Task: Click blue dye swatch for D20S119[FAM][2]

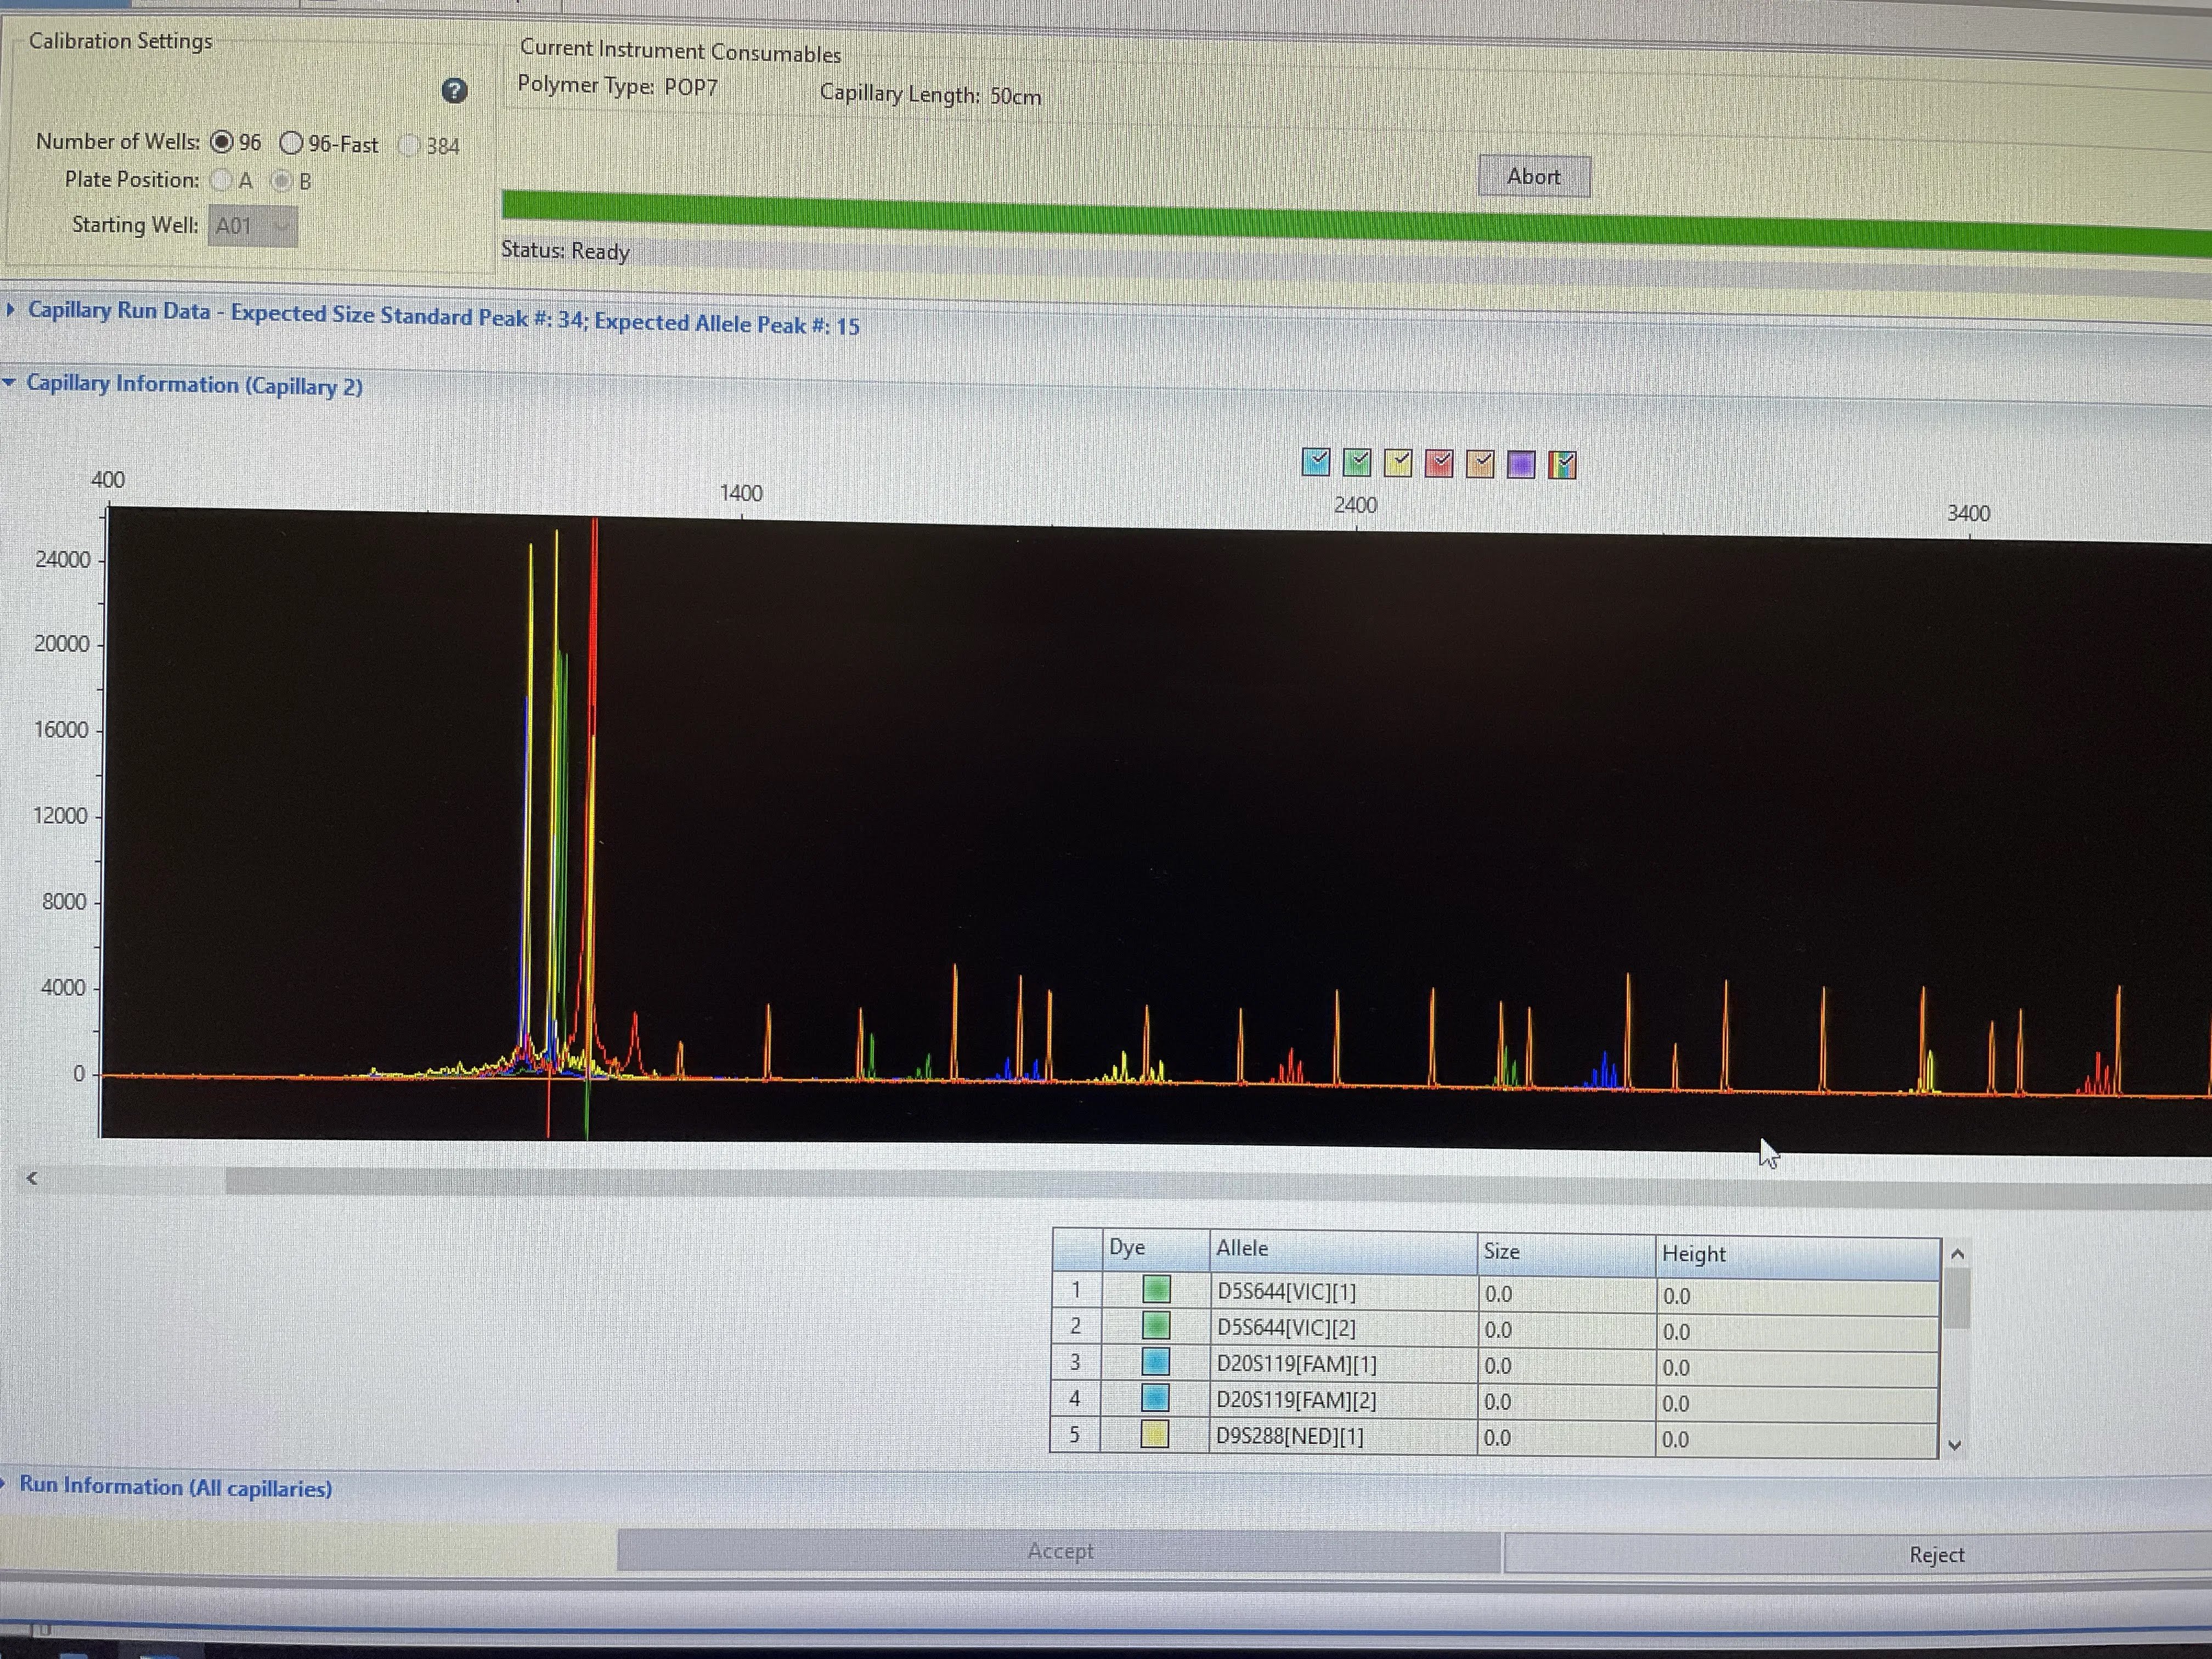Action: pos(1155,1397)
